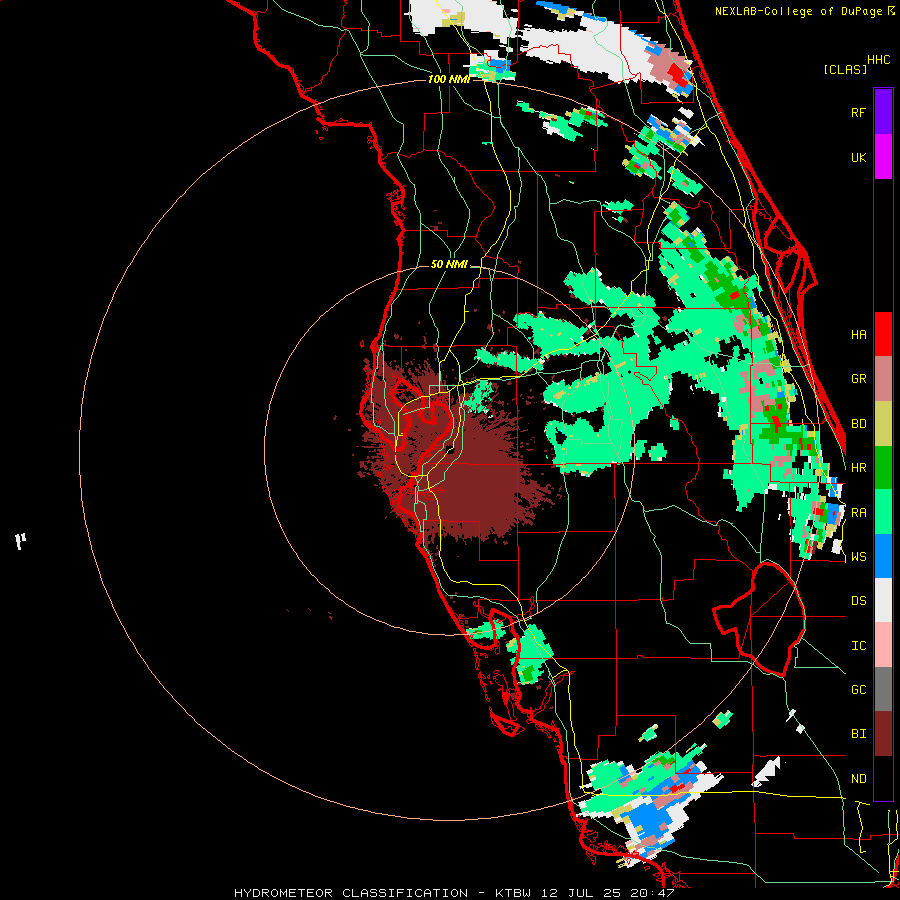The image size is (900, 900).
Task: Click the "HA" legend label
Action: (x=858, y=335)
